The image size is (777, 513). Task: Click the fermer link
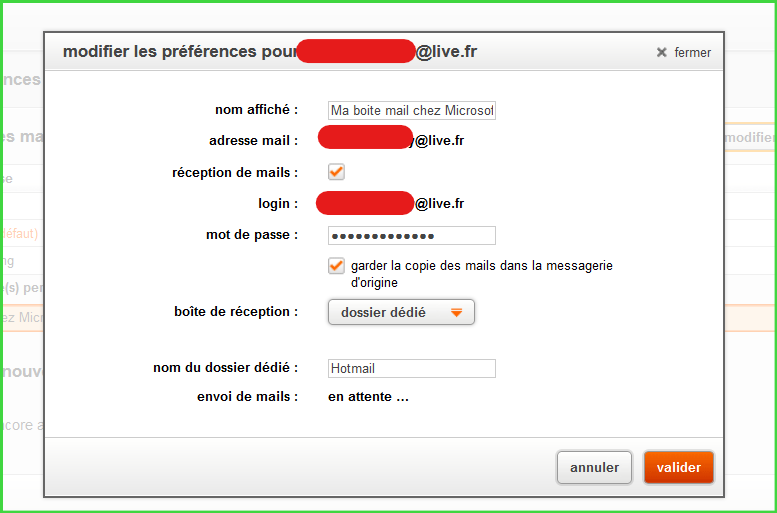(692, 53)
